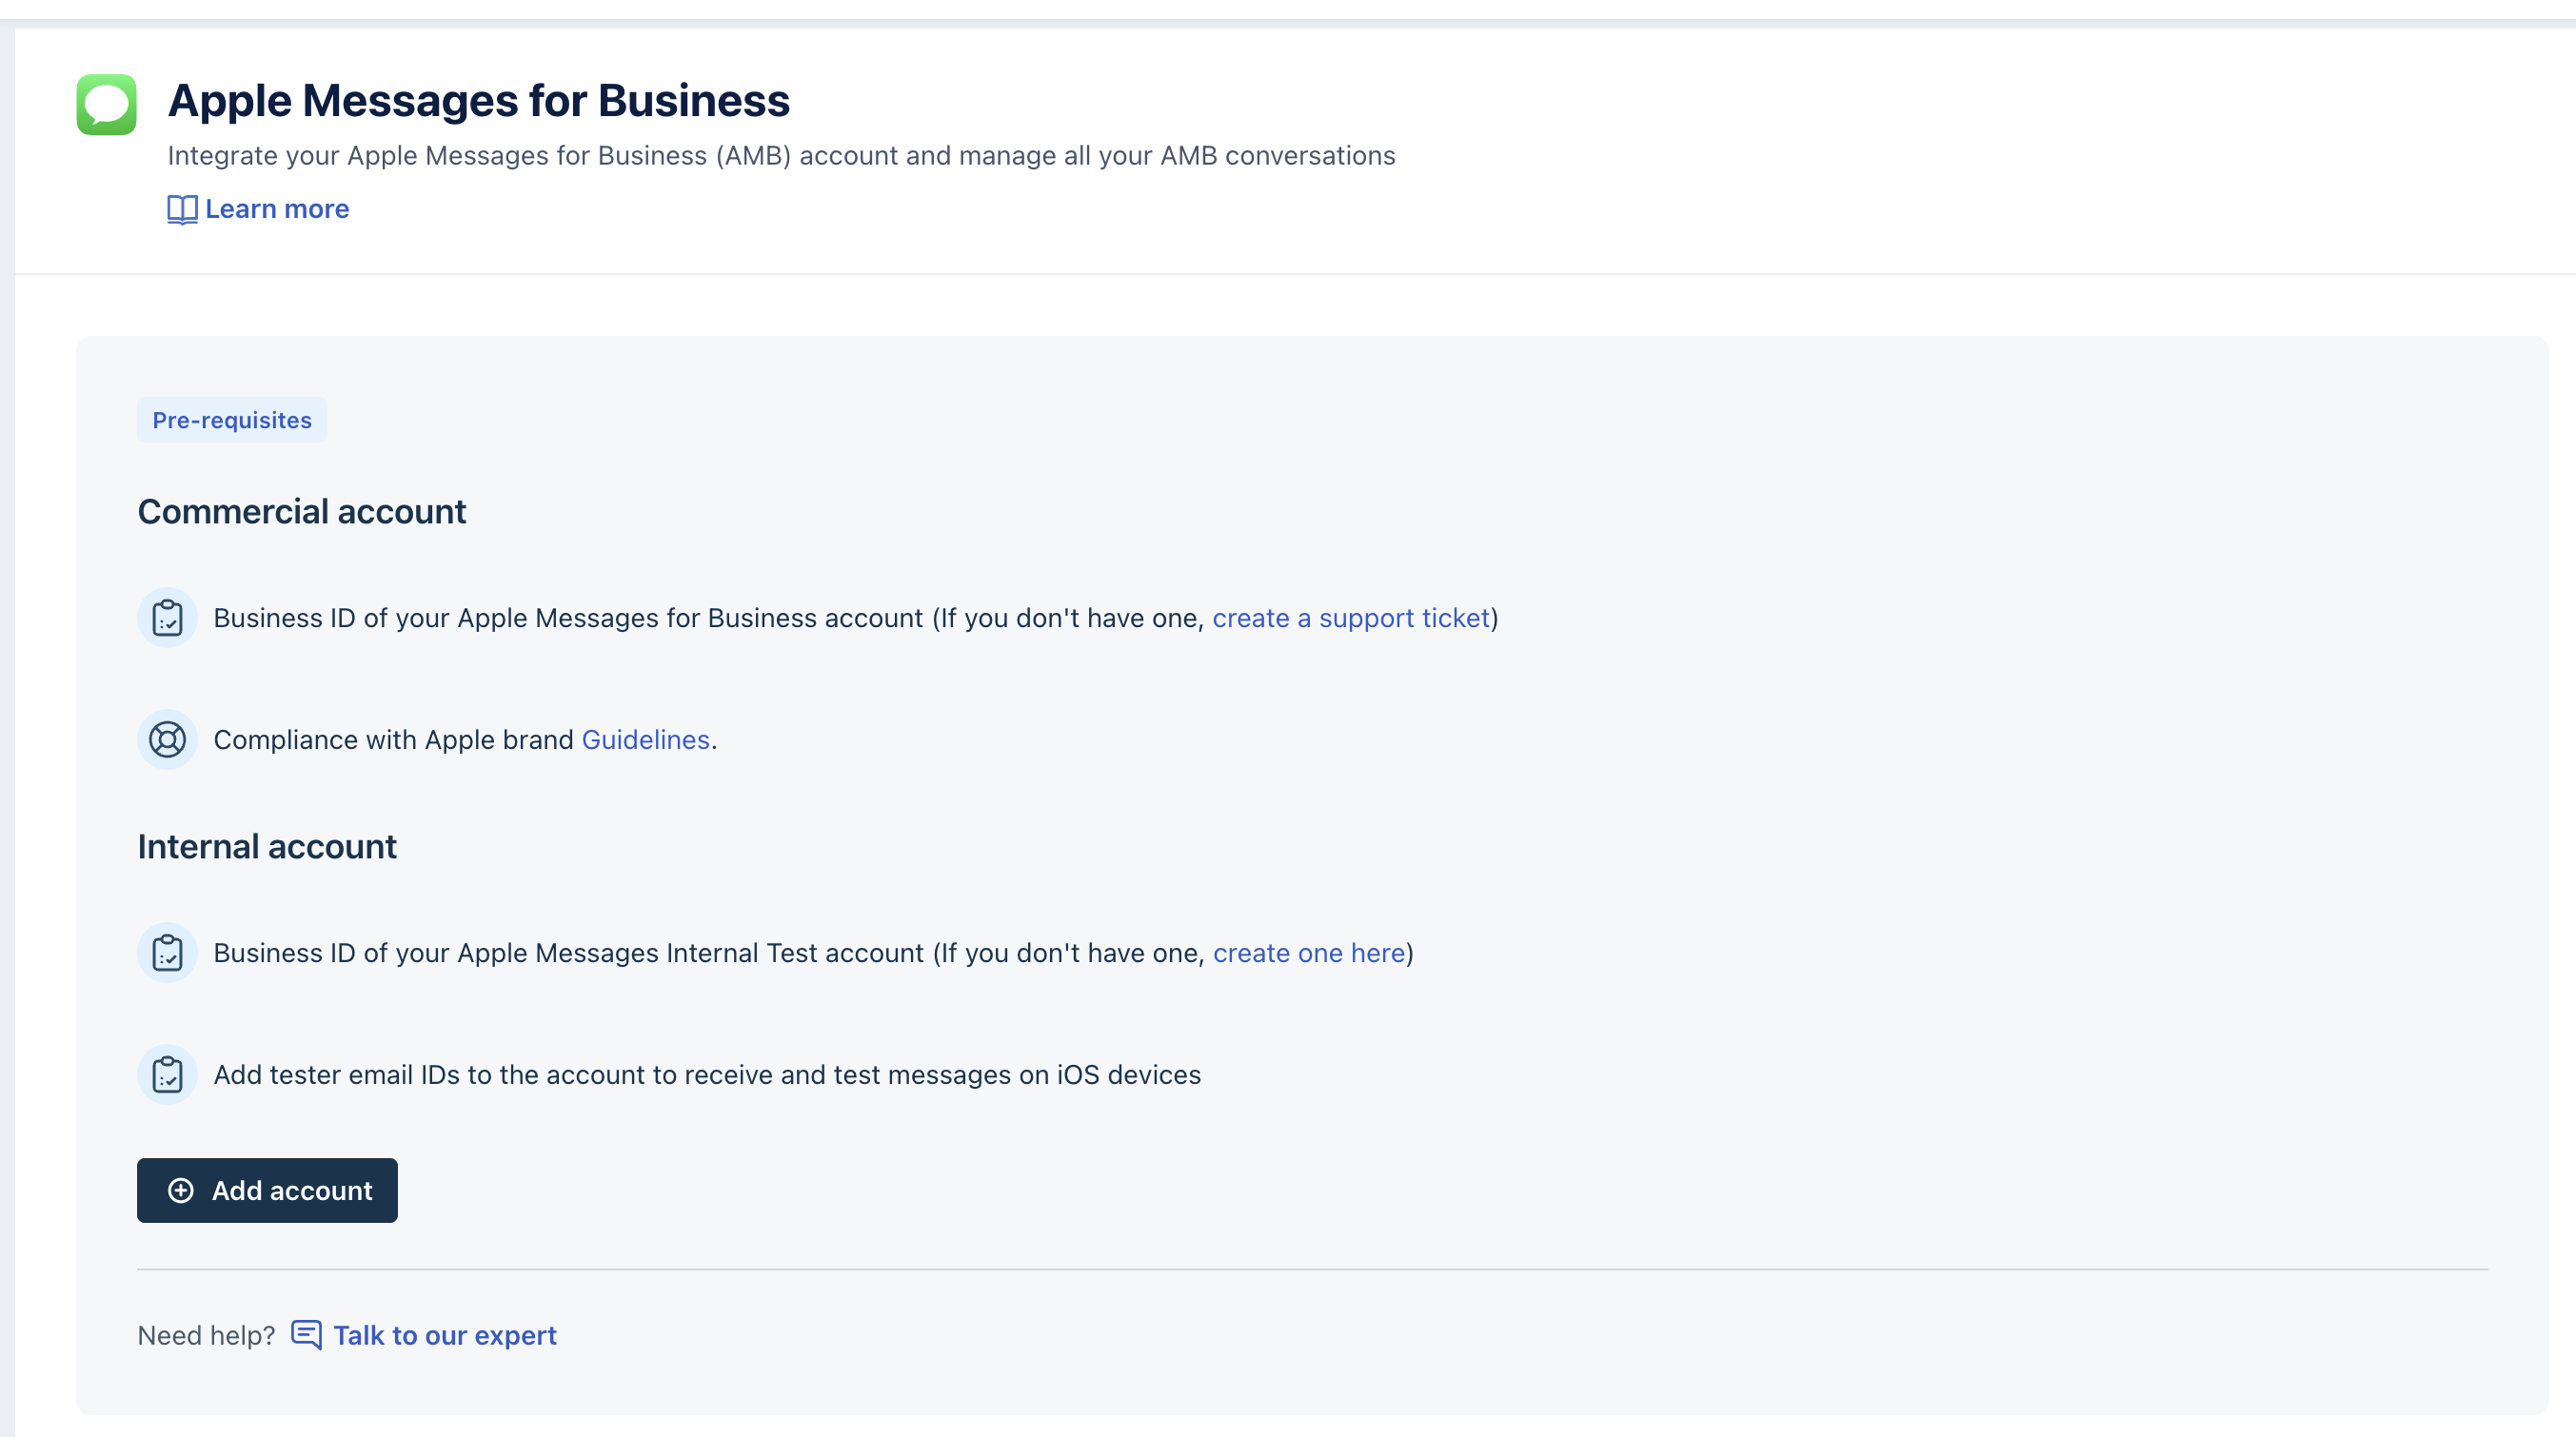Click lifebuoy icon next to Compliance text
This screenshot has height=1437, width=2576.
tap(167, 740)
